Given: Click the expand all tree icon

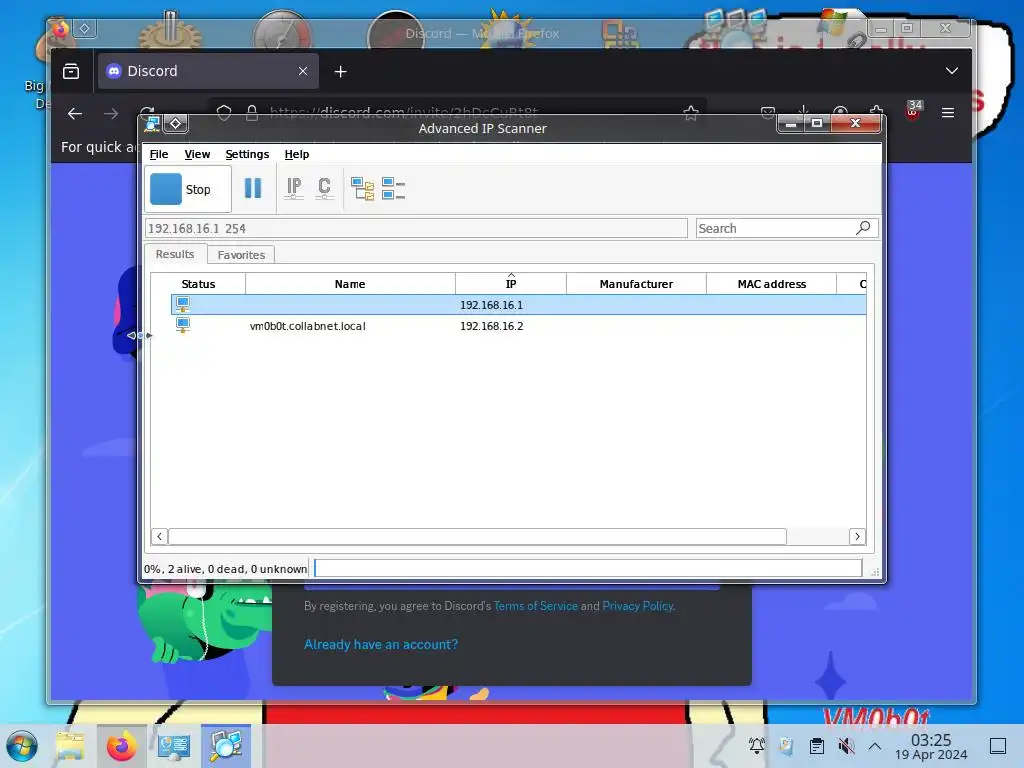Looking at the screenshot, I should [x=362, y=189].
